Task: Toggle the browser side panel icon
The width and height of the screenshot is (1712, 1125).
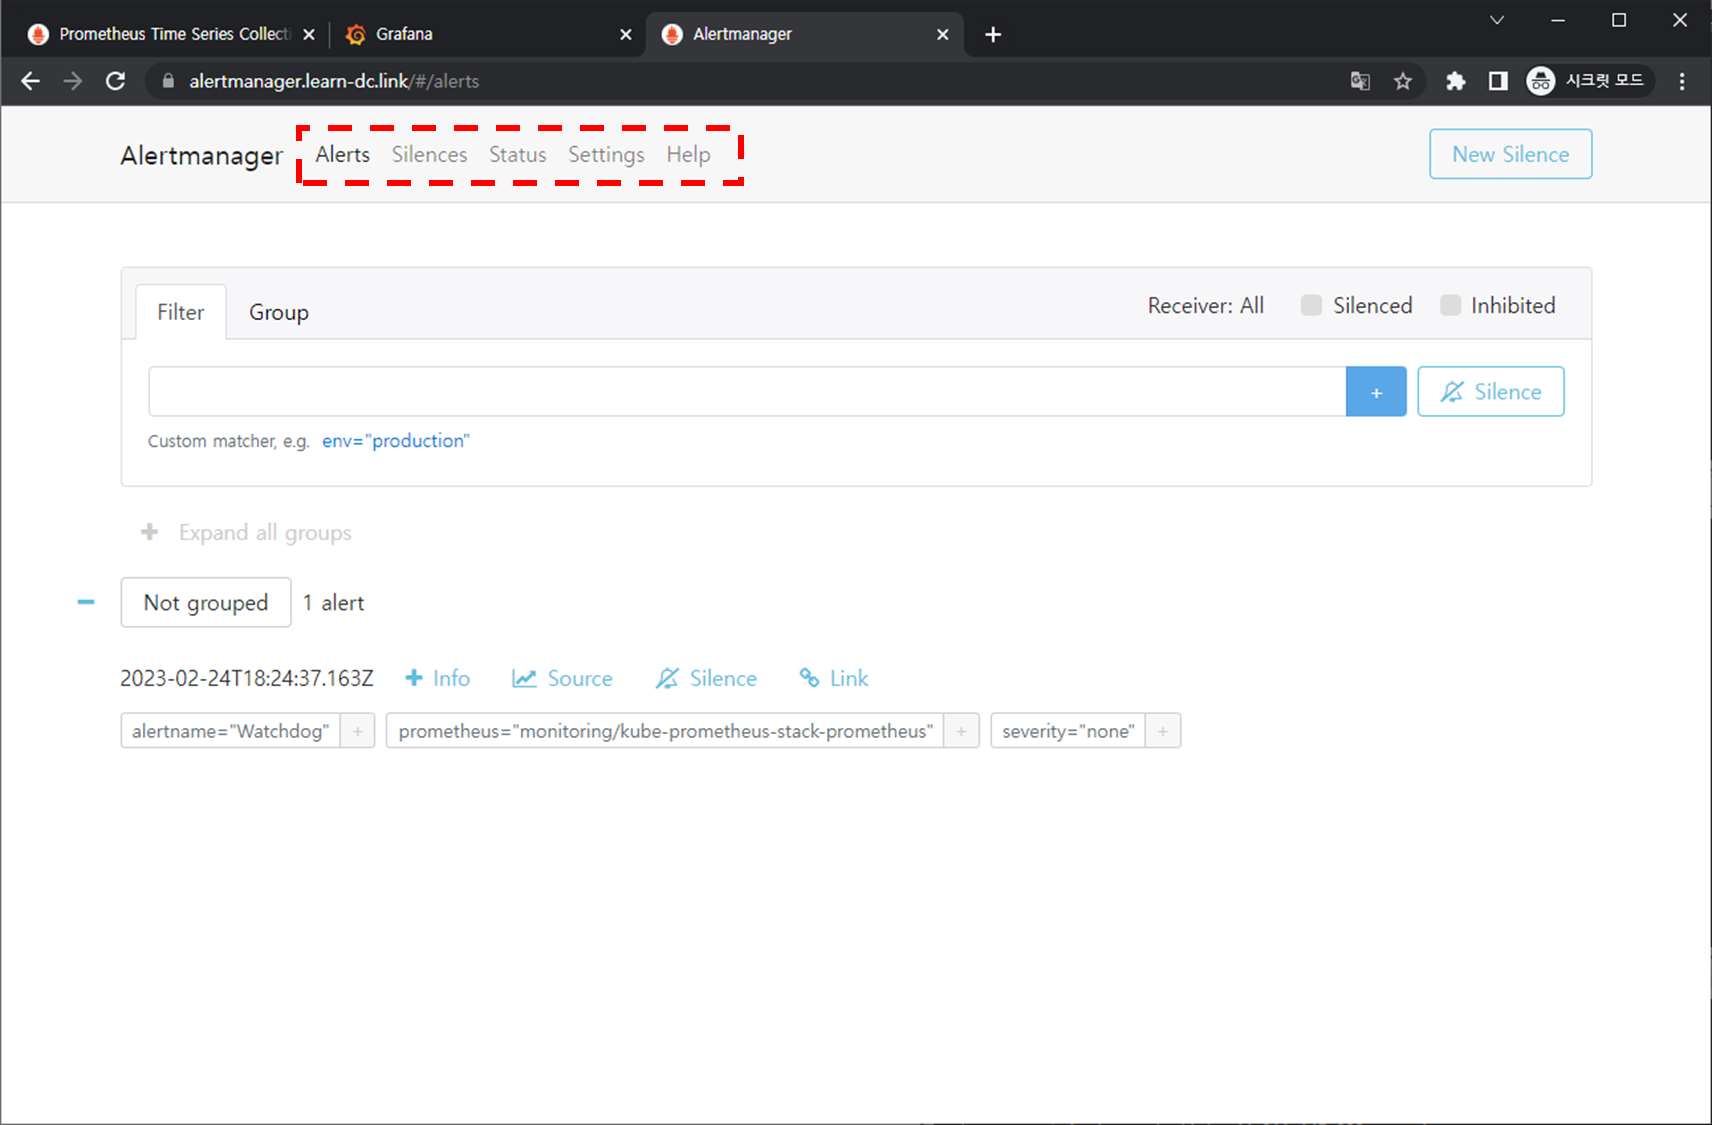Action: (x=1497, y=81)
